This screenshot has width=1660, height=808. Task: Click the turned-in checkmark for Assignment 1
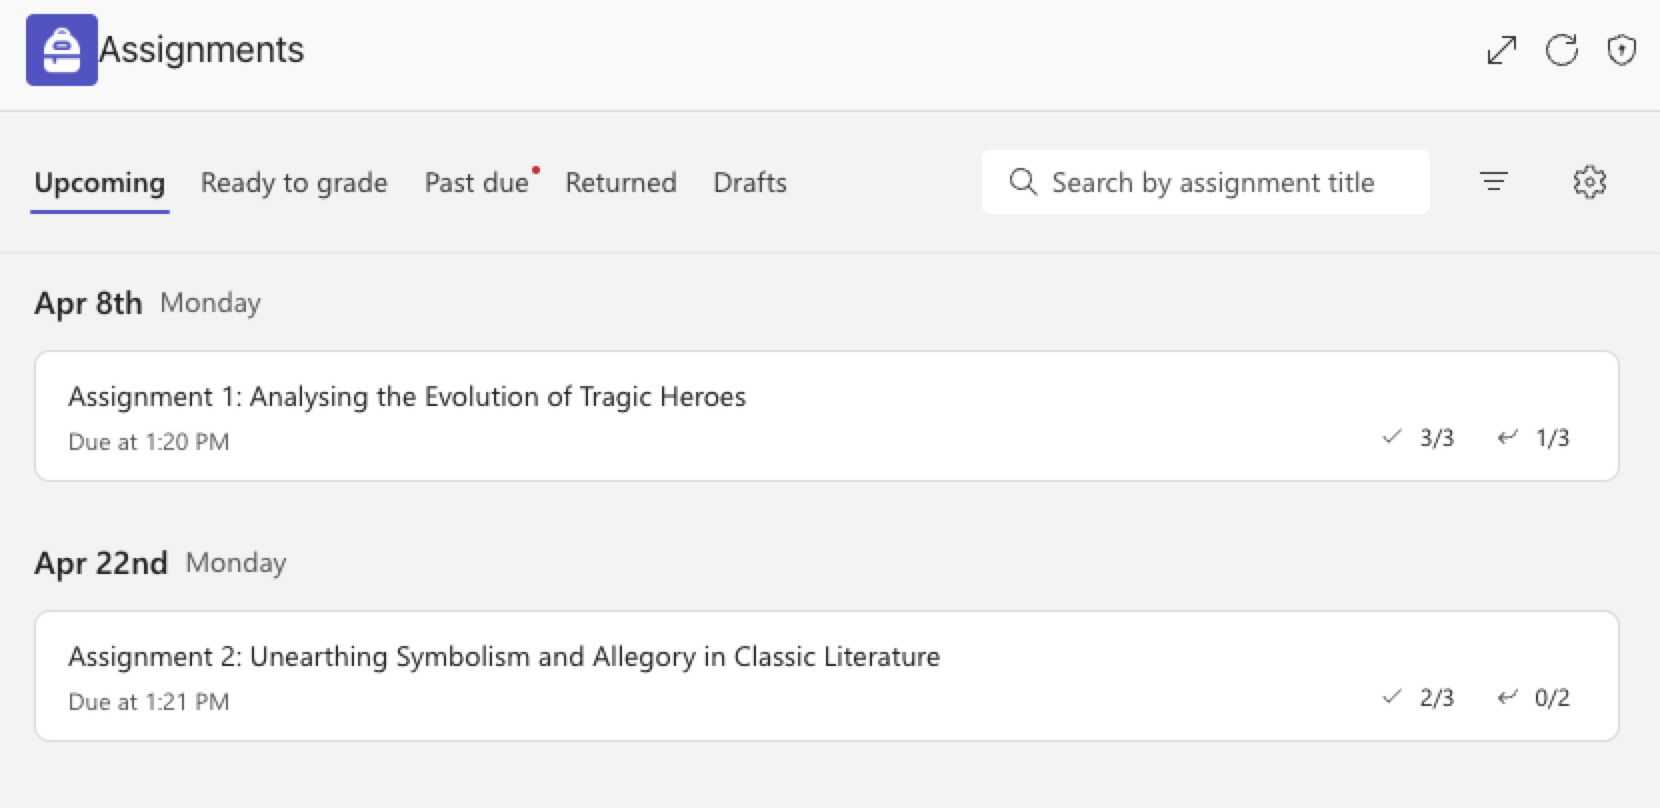(x=1392, y=437)
